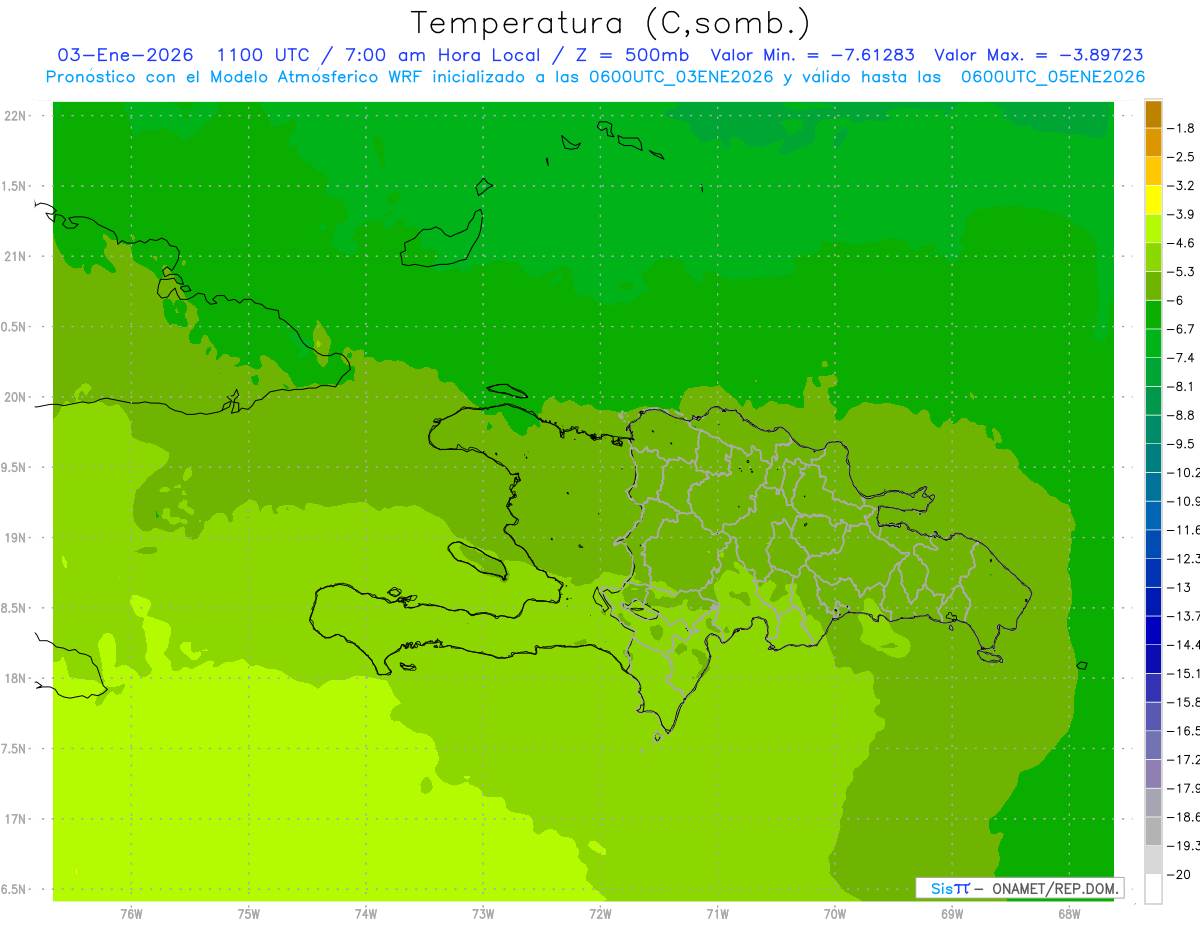Click the color bar segment between -6 and -6.7
Viewport: 1200px width, 927px height.
(x=1153, y=314)
